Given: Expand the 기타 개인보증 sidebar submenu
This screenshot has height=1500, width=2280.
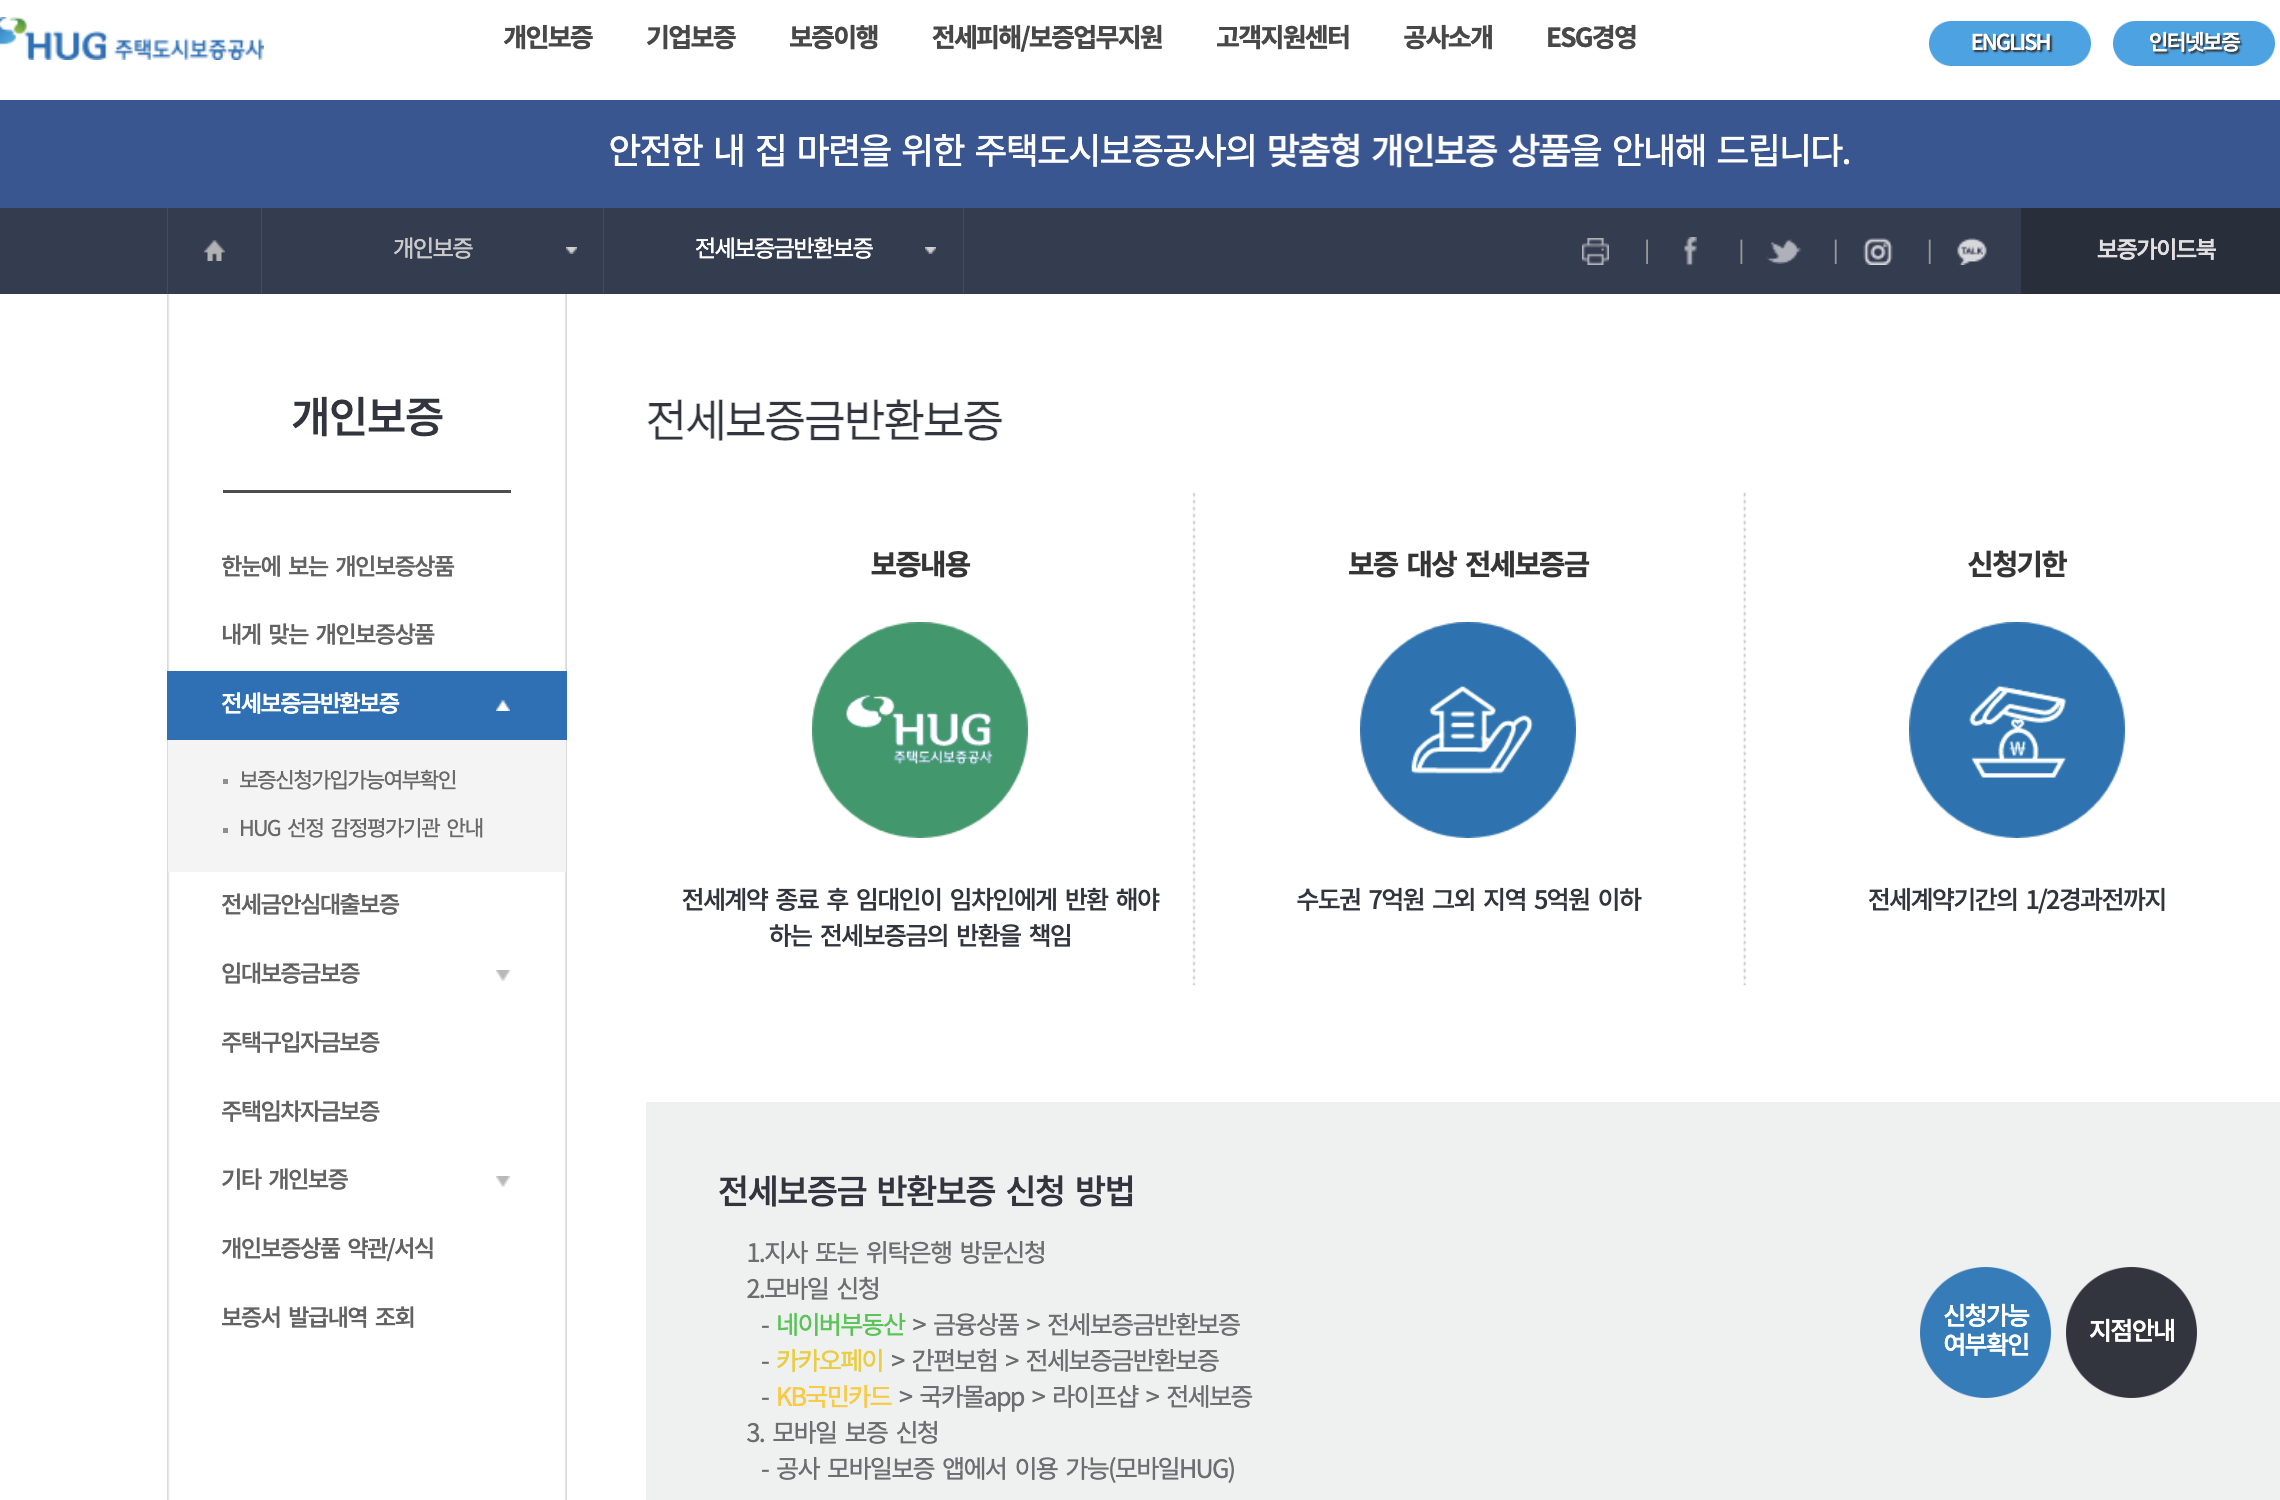Looking at the screenshot, I should click(x=503, y=1180).
